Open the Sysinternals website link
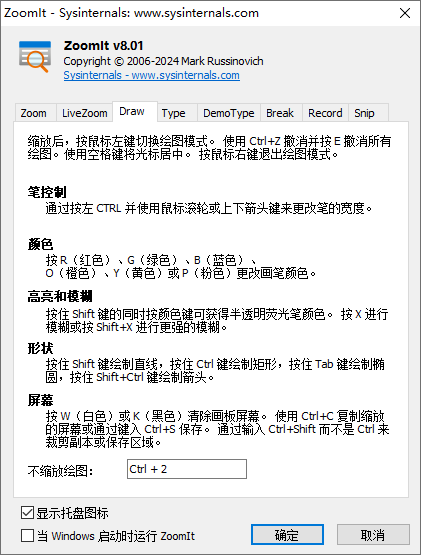Screen dimensions: 421x555 152,75
